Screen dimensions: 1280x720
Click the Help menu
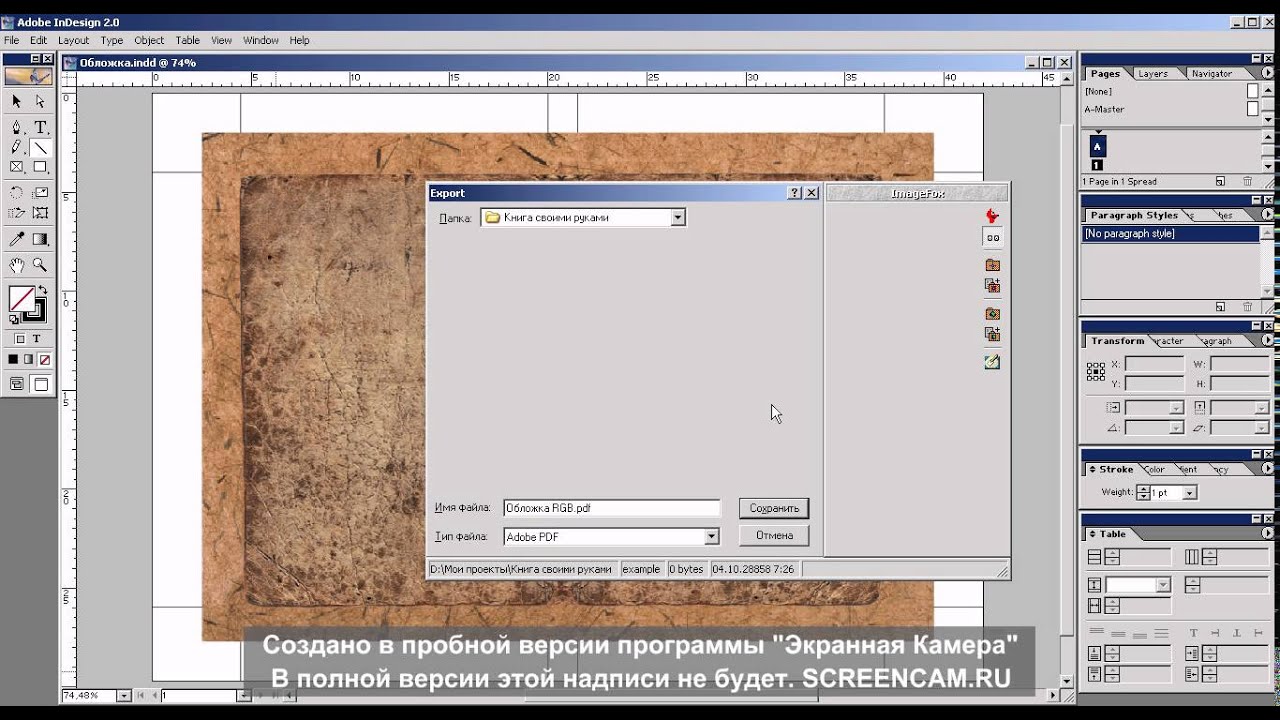click(x=299, y=40)
